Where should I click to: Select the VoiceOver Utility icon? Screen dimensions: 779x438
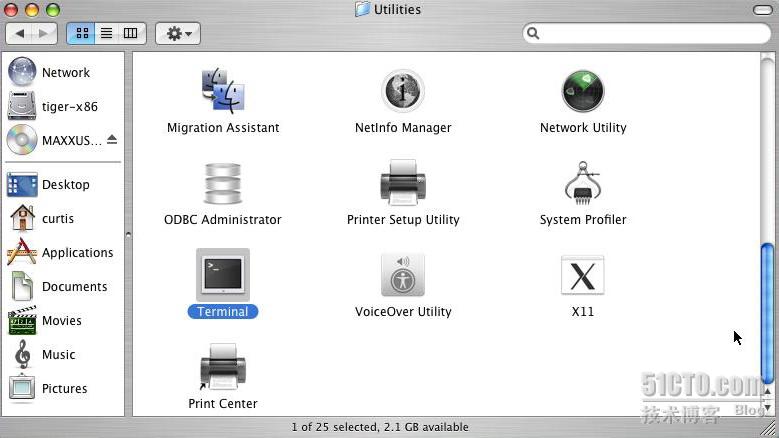[x=403, y=275]
